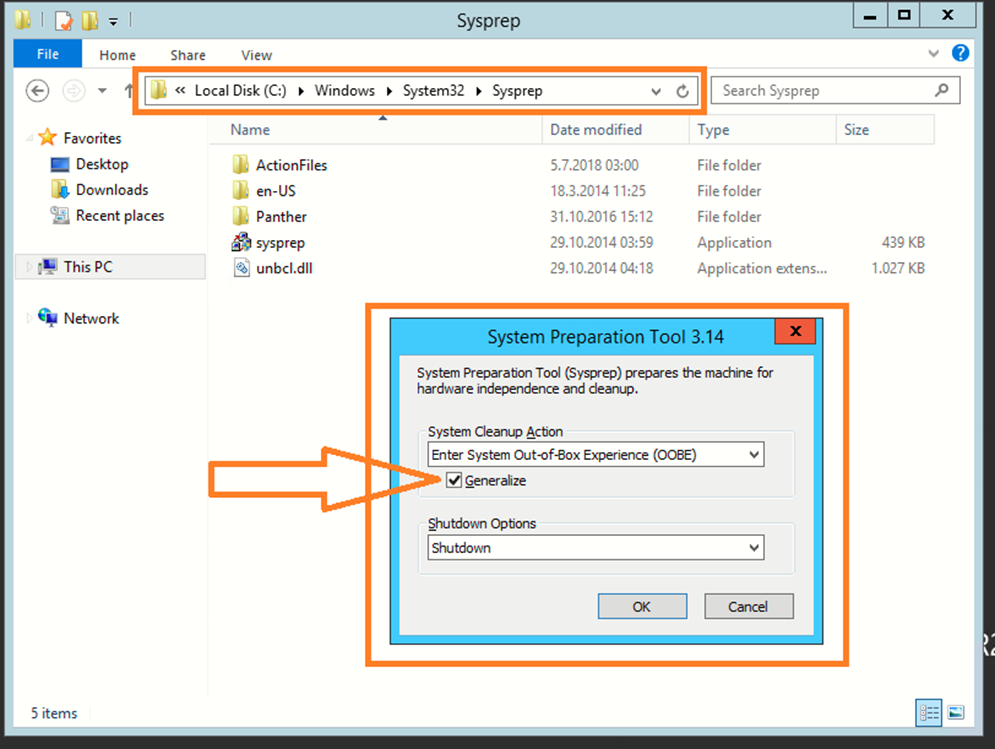The image size is (995, 749).
Task: Click the star icon beside Favorites
Action: pos(48,137)
